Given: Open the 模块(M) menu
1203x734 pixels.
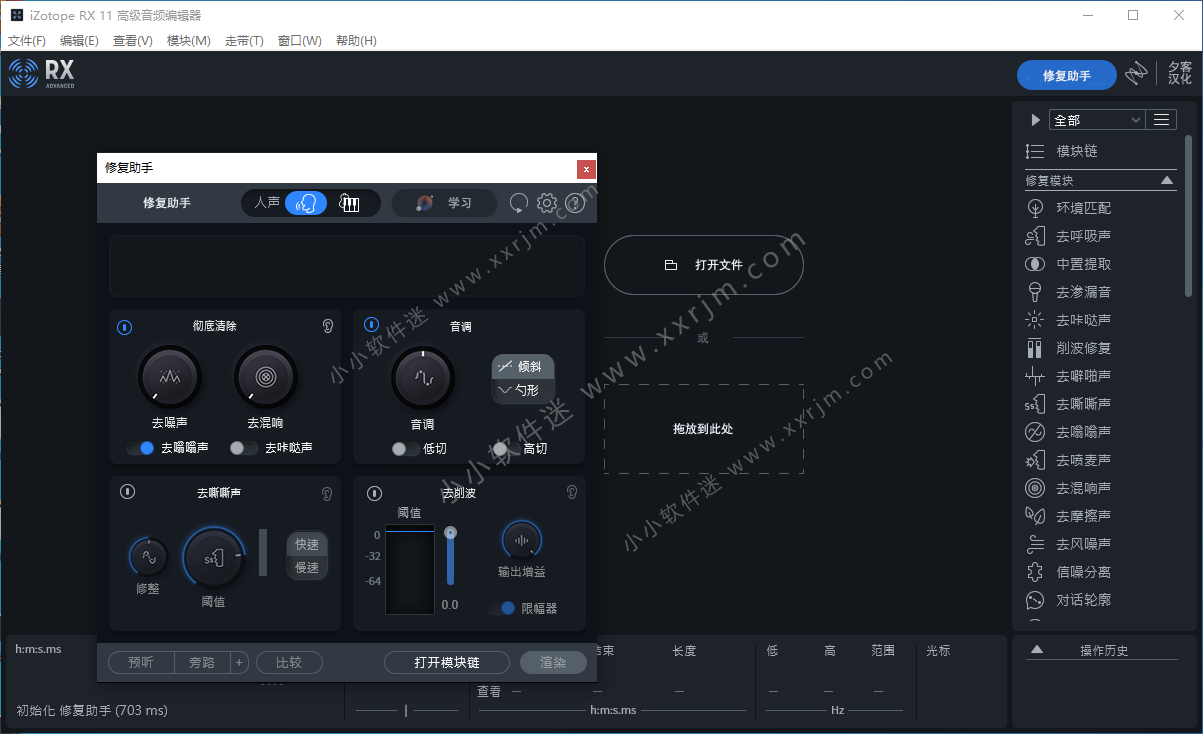Looking at the screenshot, I should coord(189,41).
